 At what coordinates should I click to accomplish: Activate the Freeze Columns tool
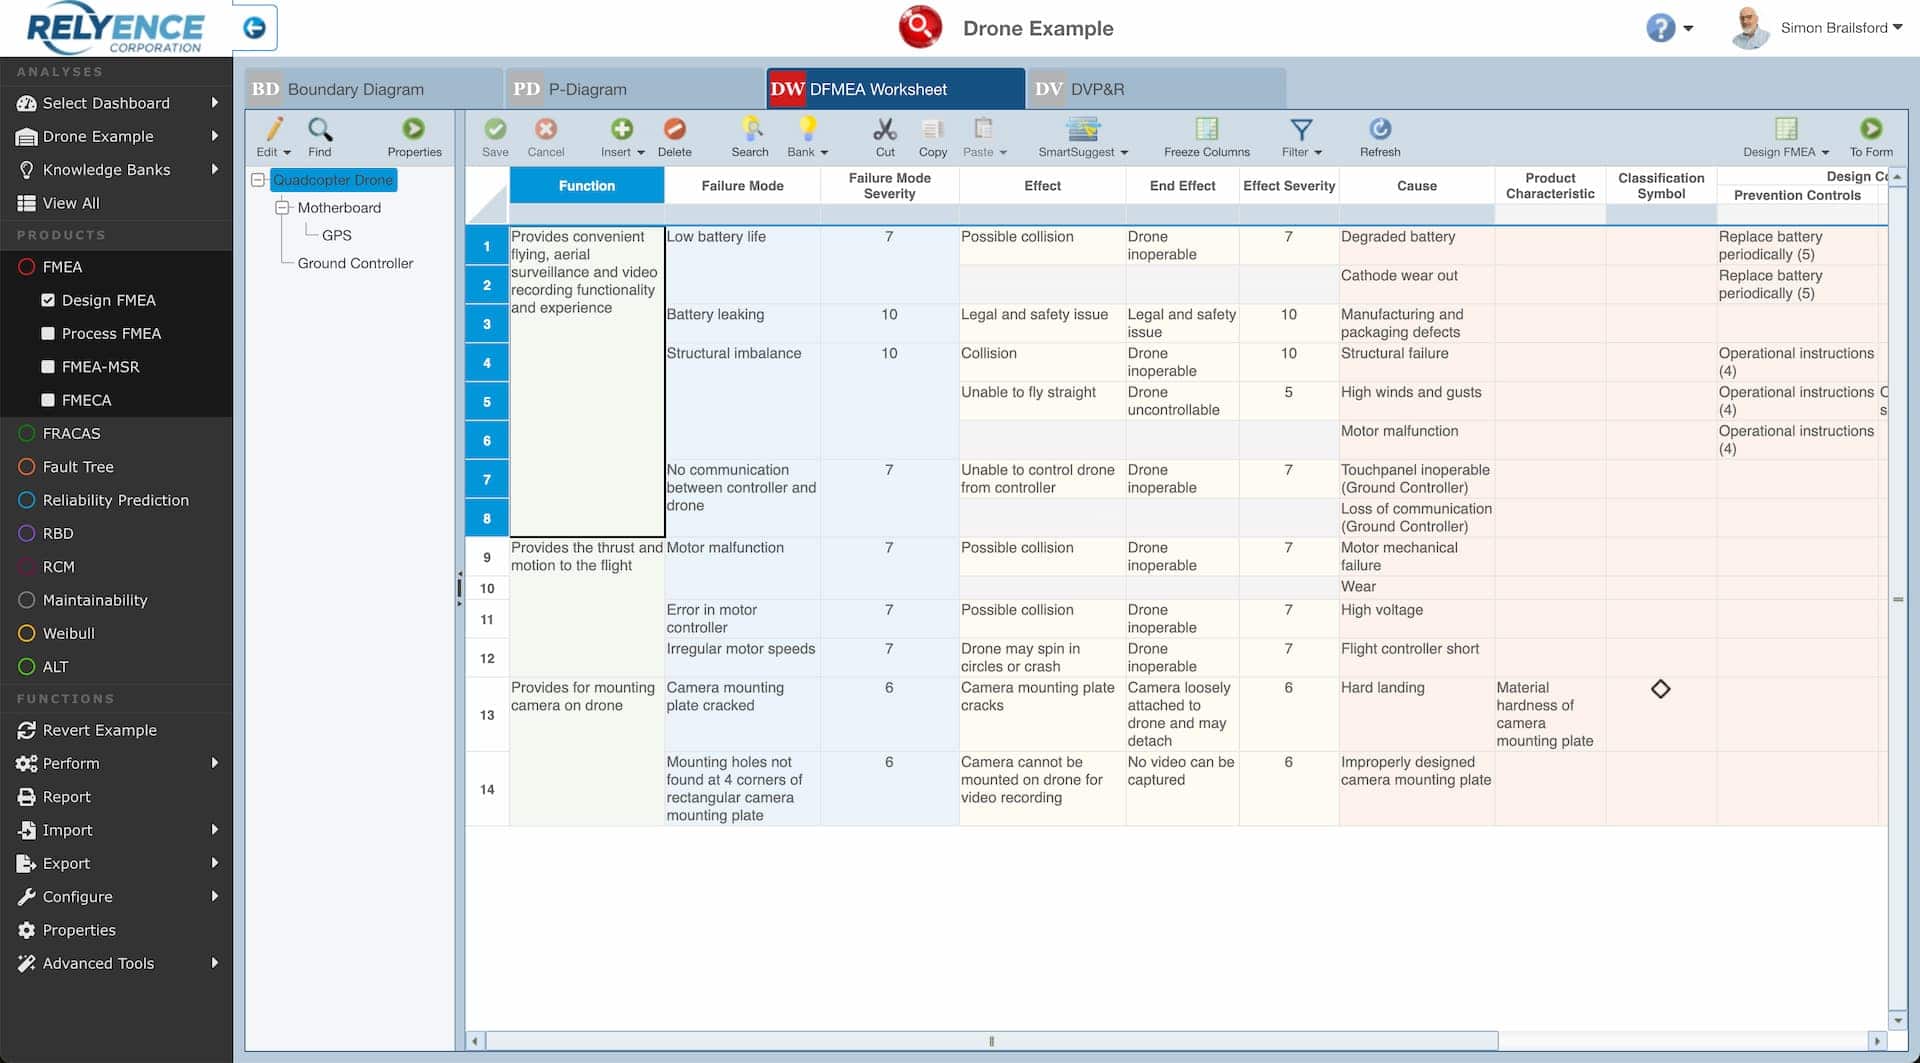pos(1205,137)
